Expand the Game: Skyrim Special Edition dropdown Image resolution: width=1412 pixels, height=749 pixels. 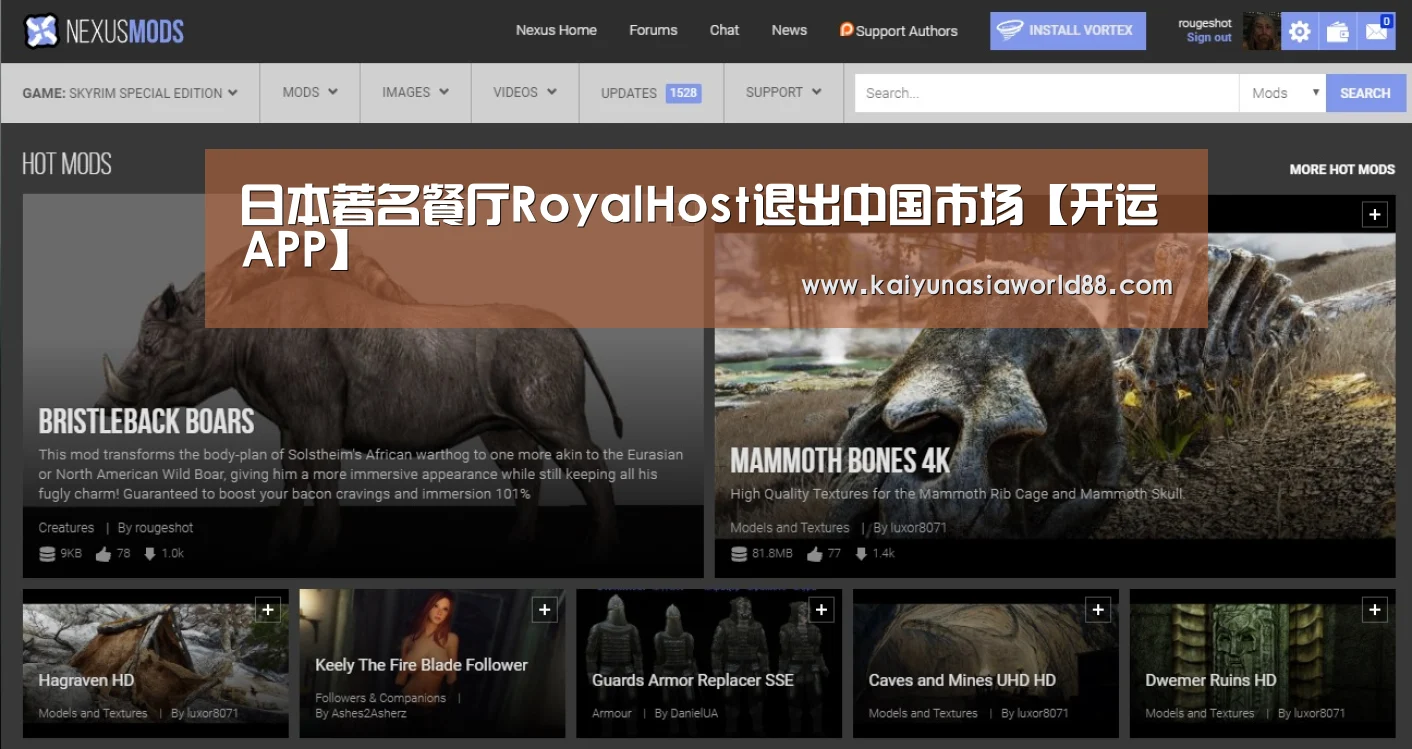tap(130, 93)
